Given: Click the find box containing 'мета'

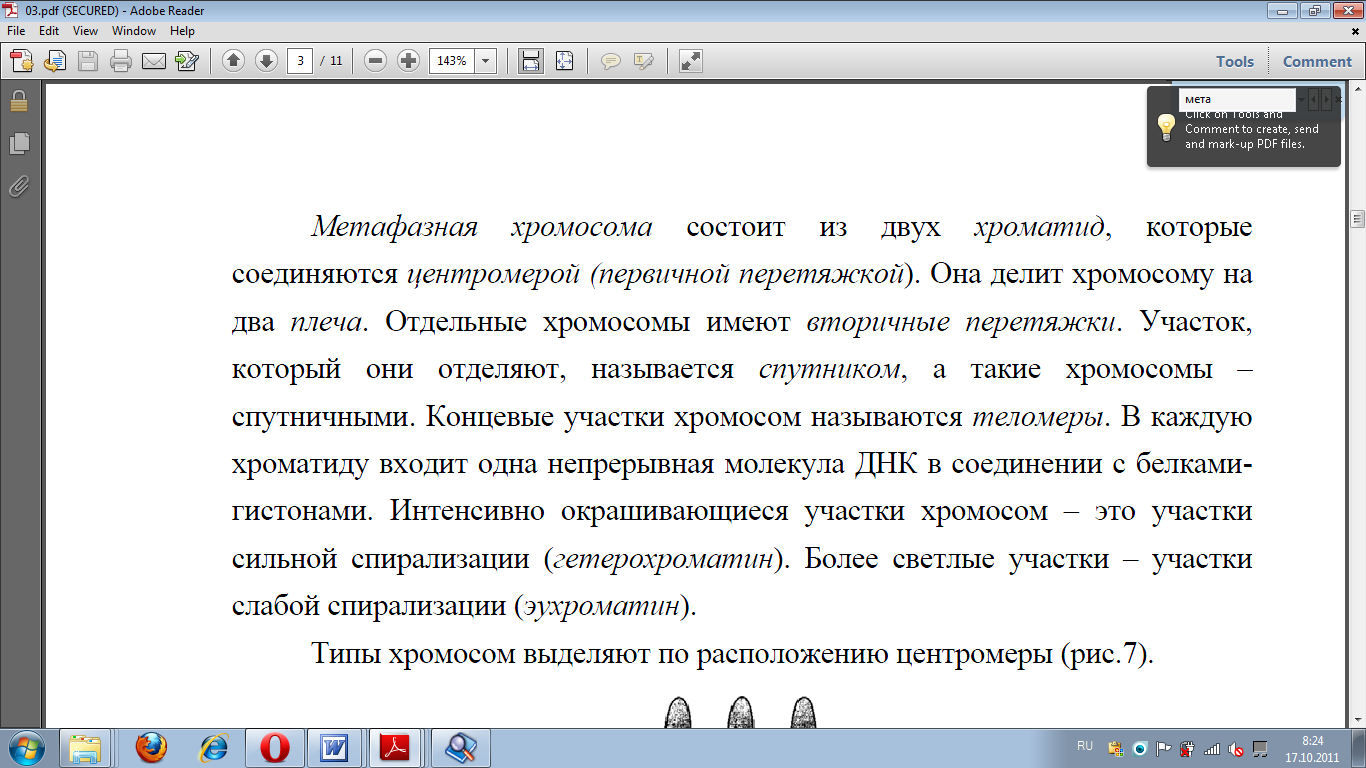Looking at the screenshot, I should click(1237, 99).
